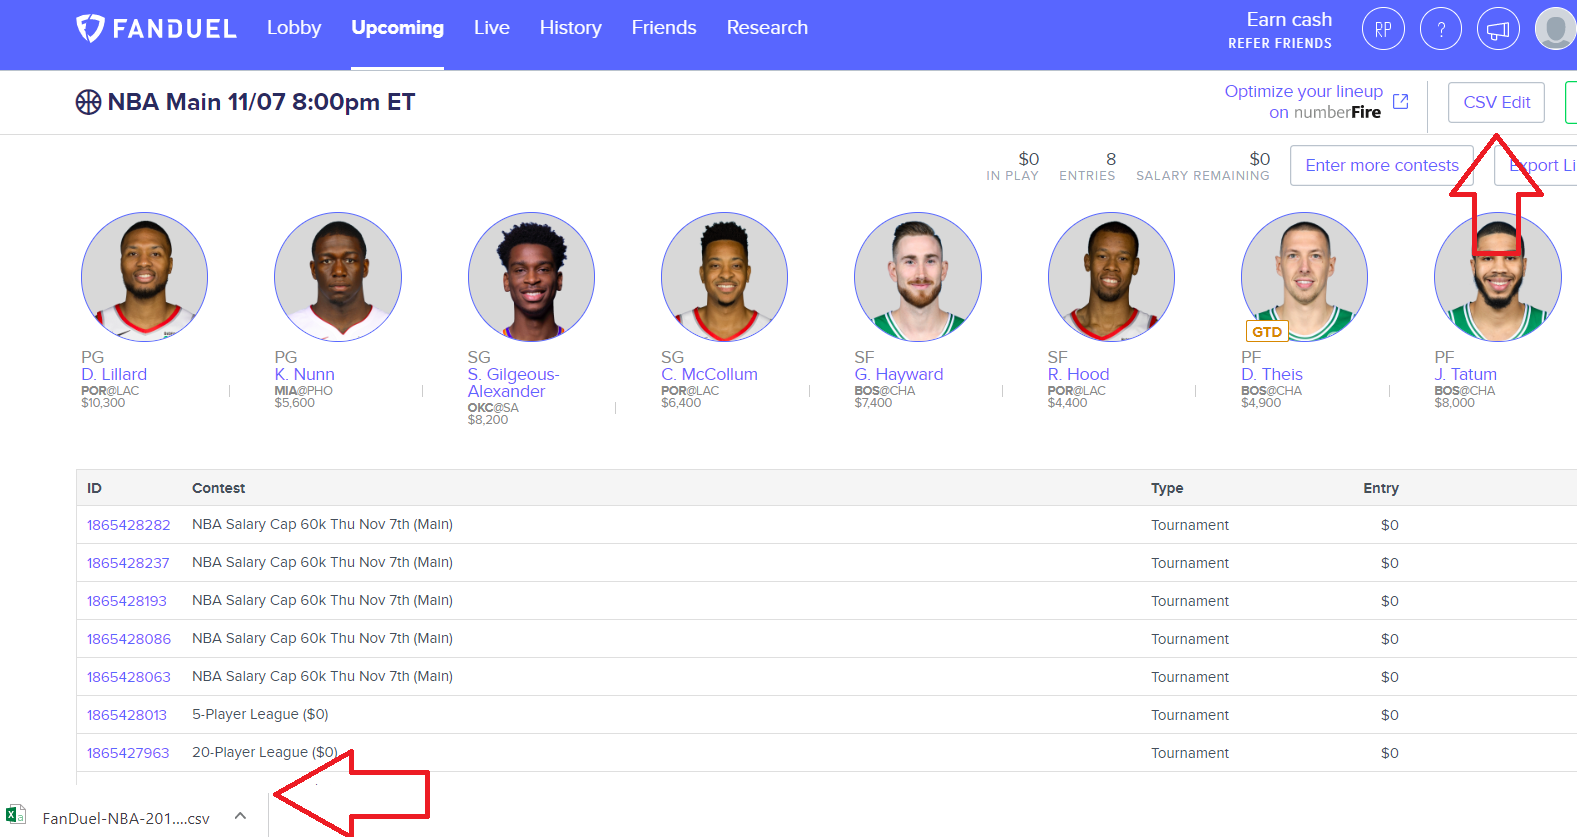This screenshot has width=1577, height=837.
Task: Click C. McCollum player photo
Action: pyautogui.click(x=724, y=277)
